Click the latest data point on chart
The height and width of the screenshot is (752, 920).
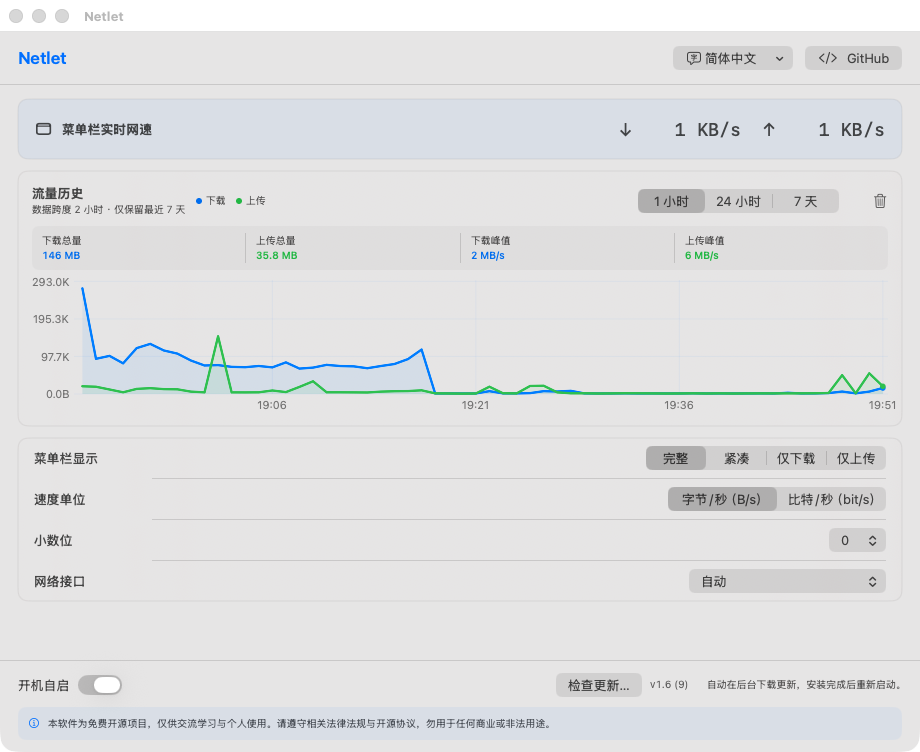click(x=882, y=387)
